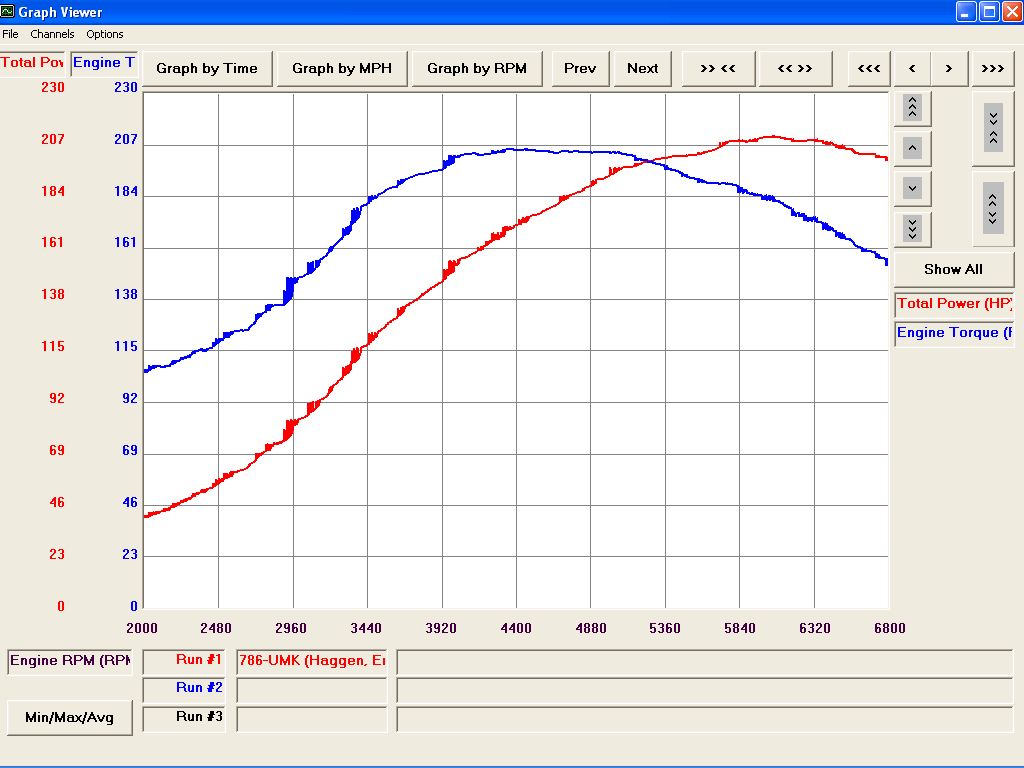Click the triple down chevron button
Screen dimensions: 1024x768
(912, 229)
